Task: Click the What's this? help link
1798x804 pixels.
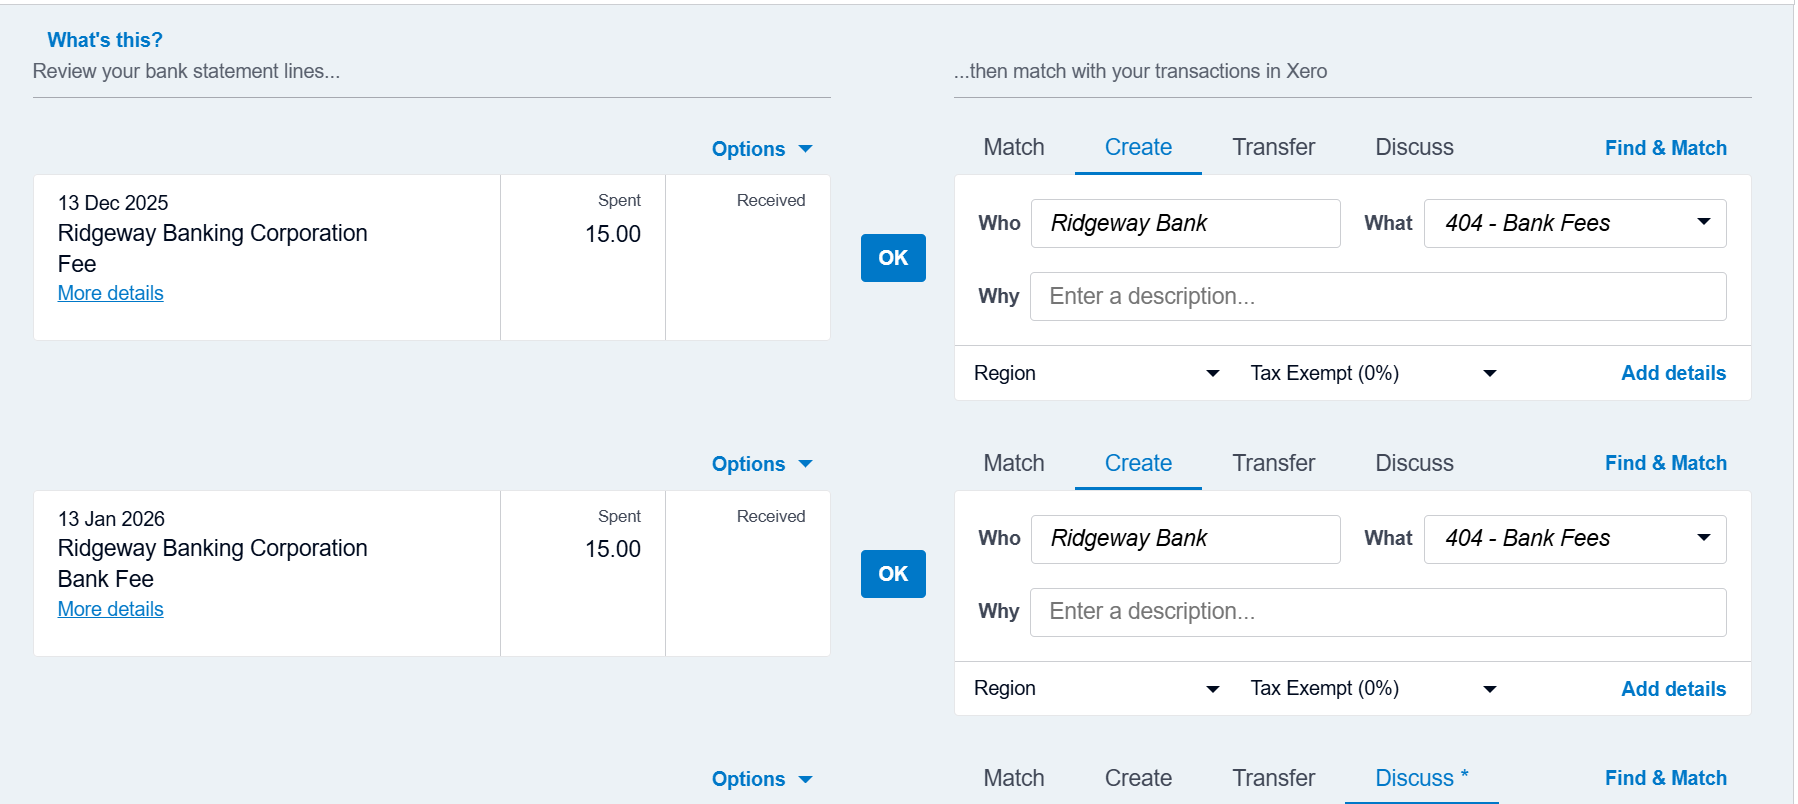Action: click(105, 40)
